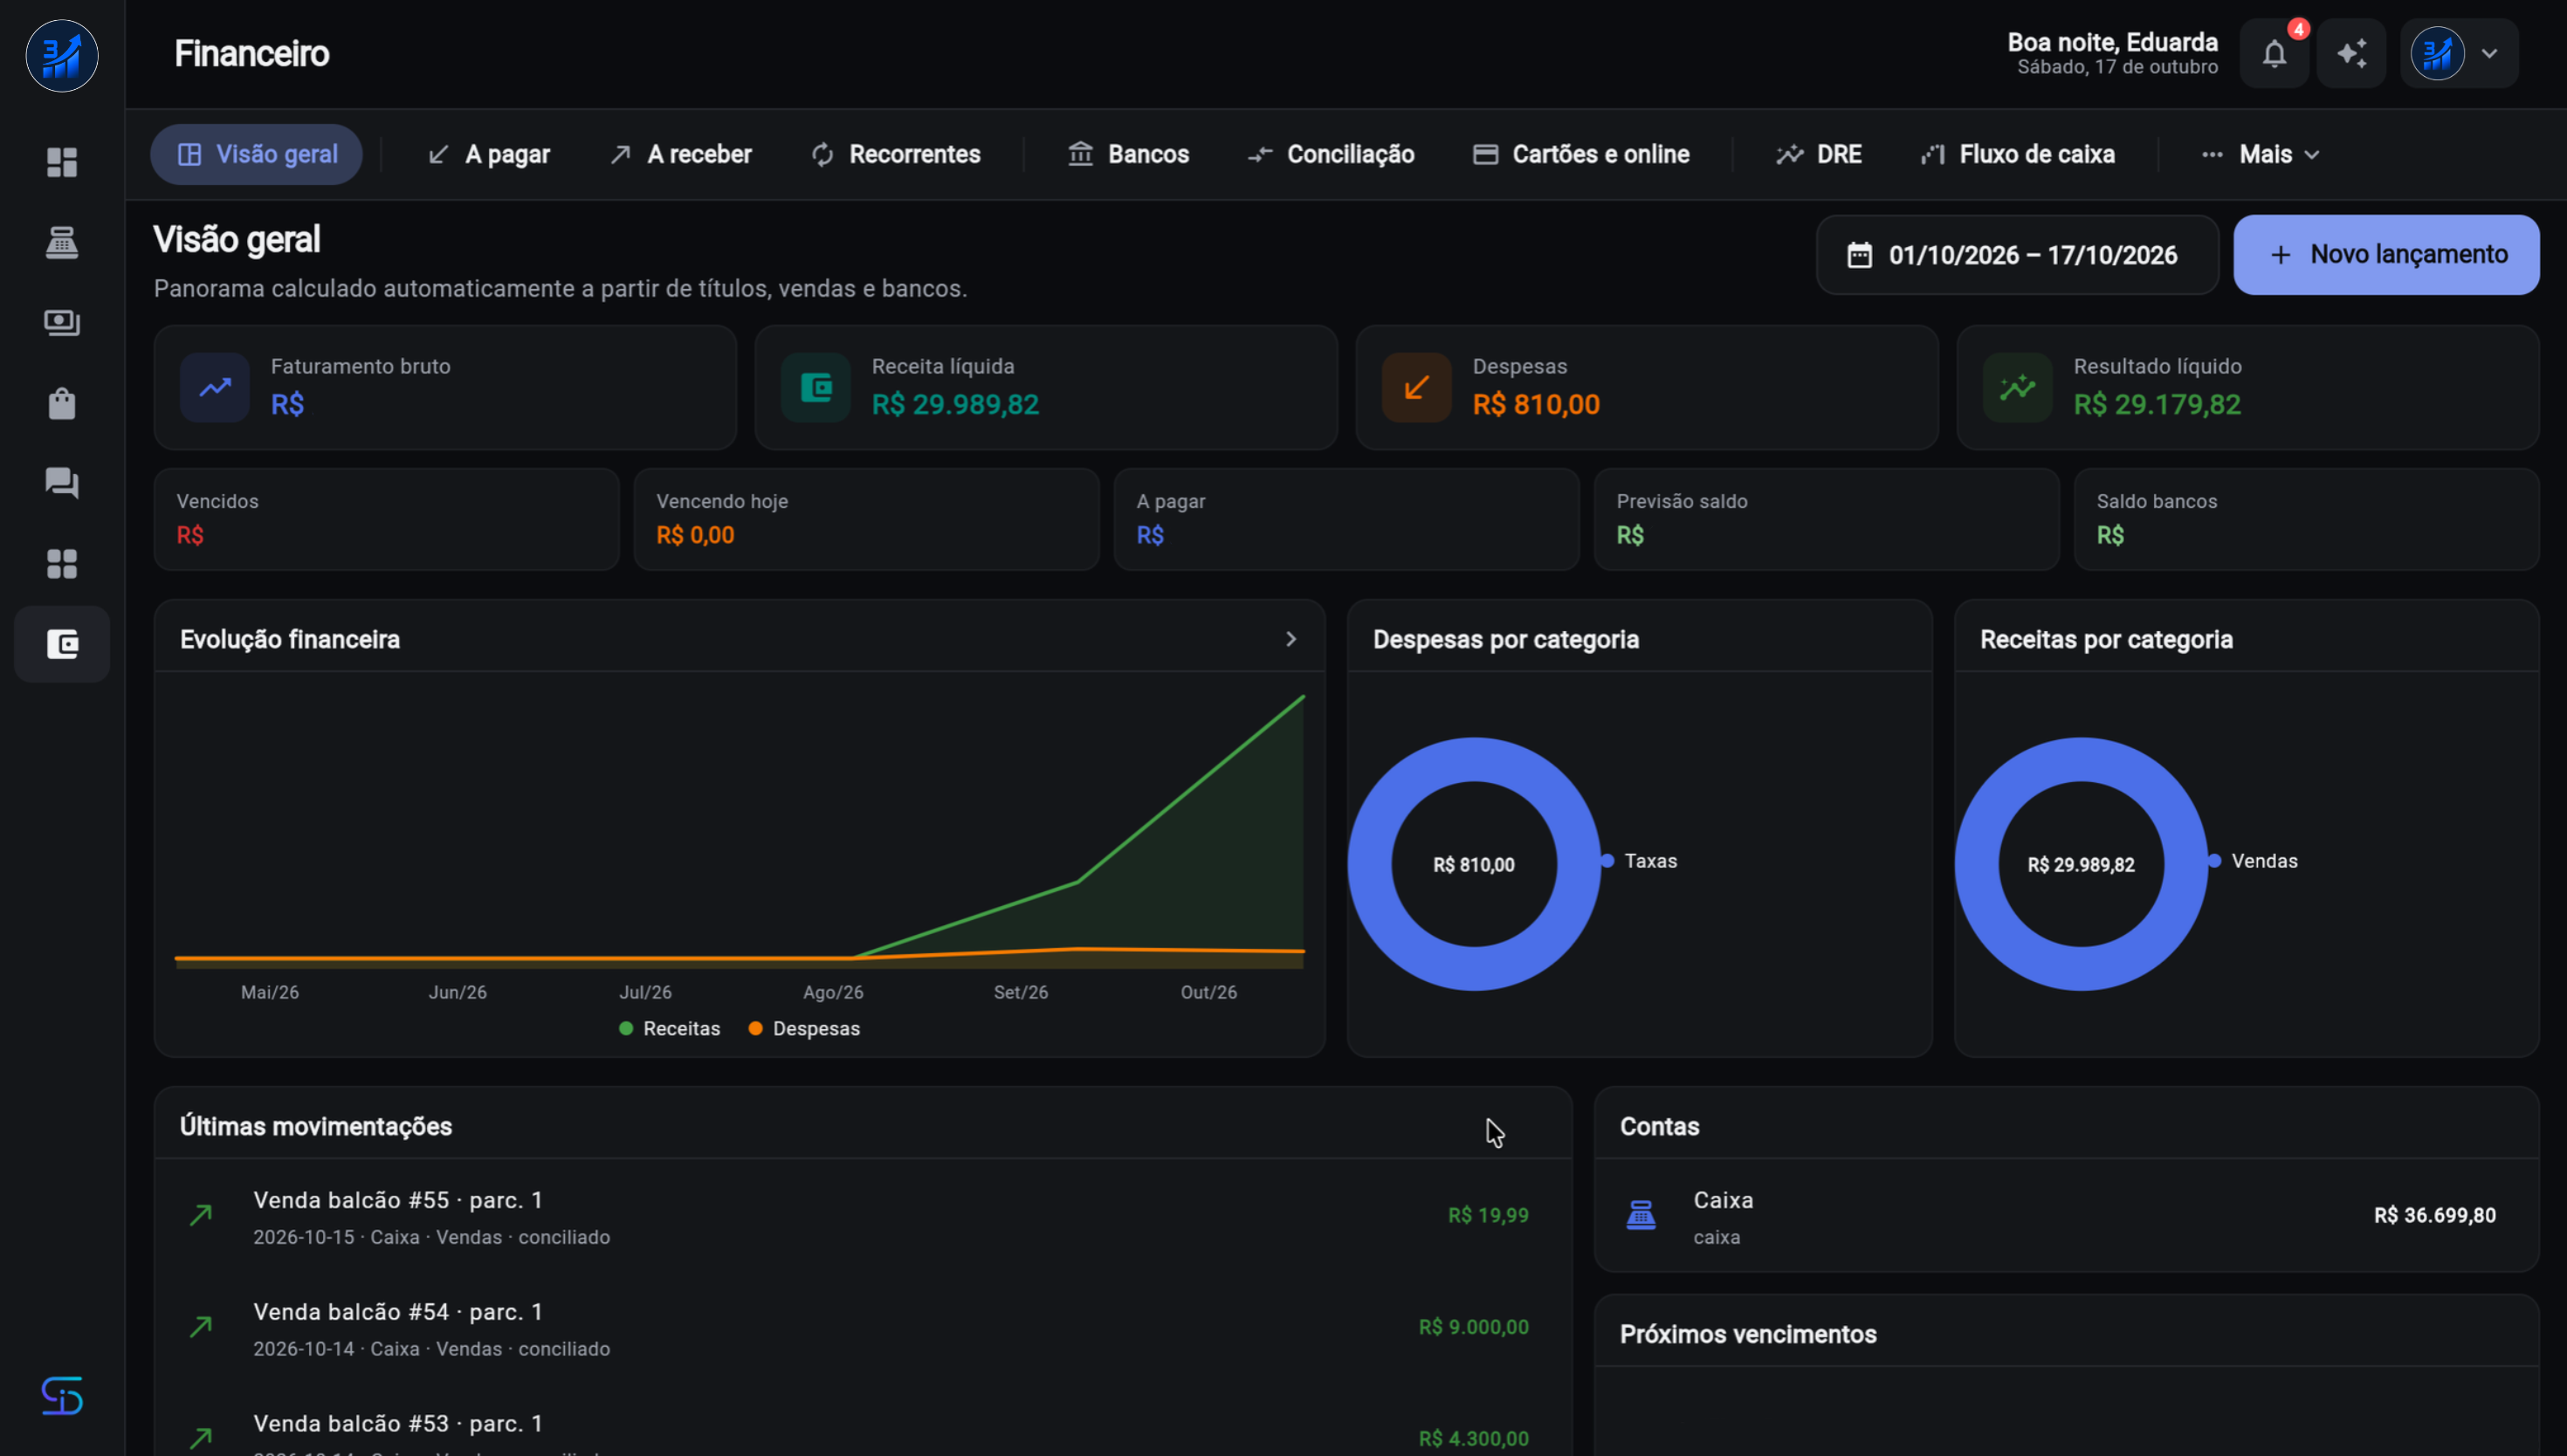Open the cash register icon in sidebar
This screenshot has width=2567, height=1456.
(62, 242)
